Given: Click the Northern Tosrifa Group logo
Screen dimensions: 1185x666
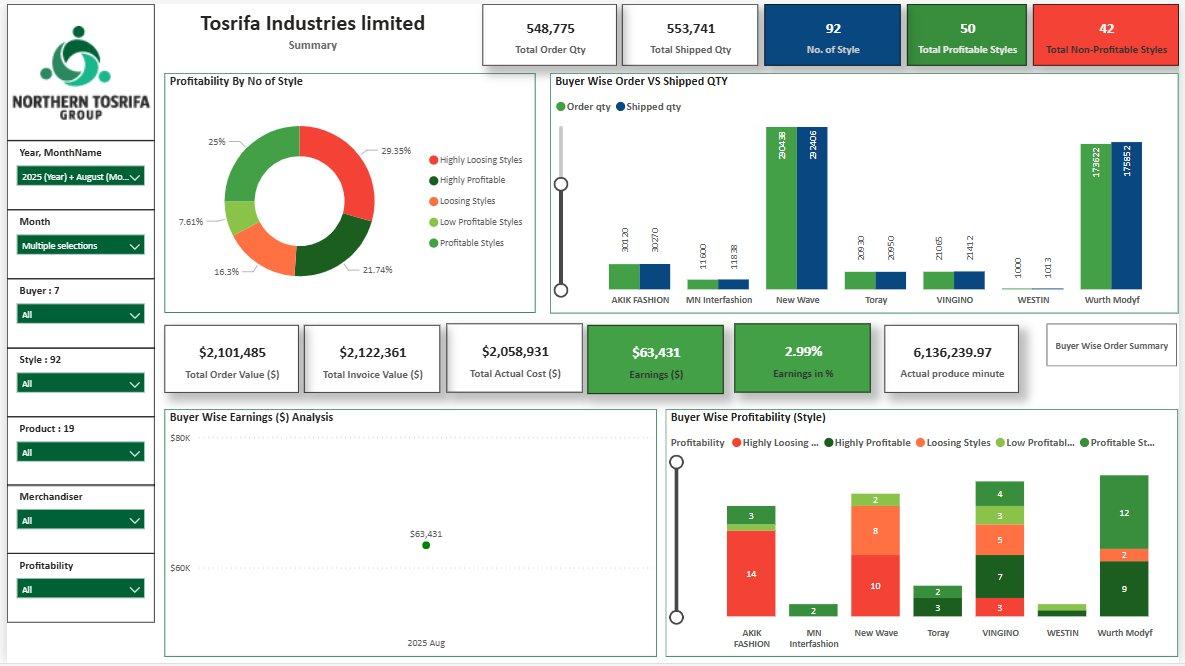Looking at the screenshot, I should point(81,73).
